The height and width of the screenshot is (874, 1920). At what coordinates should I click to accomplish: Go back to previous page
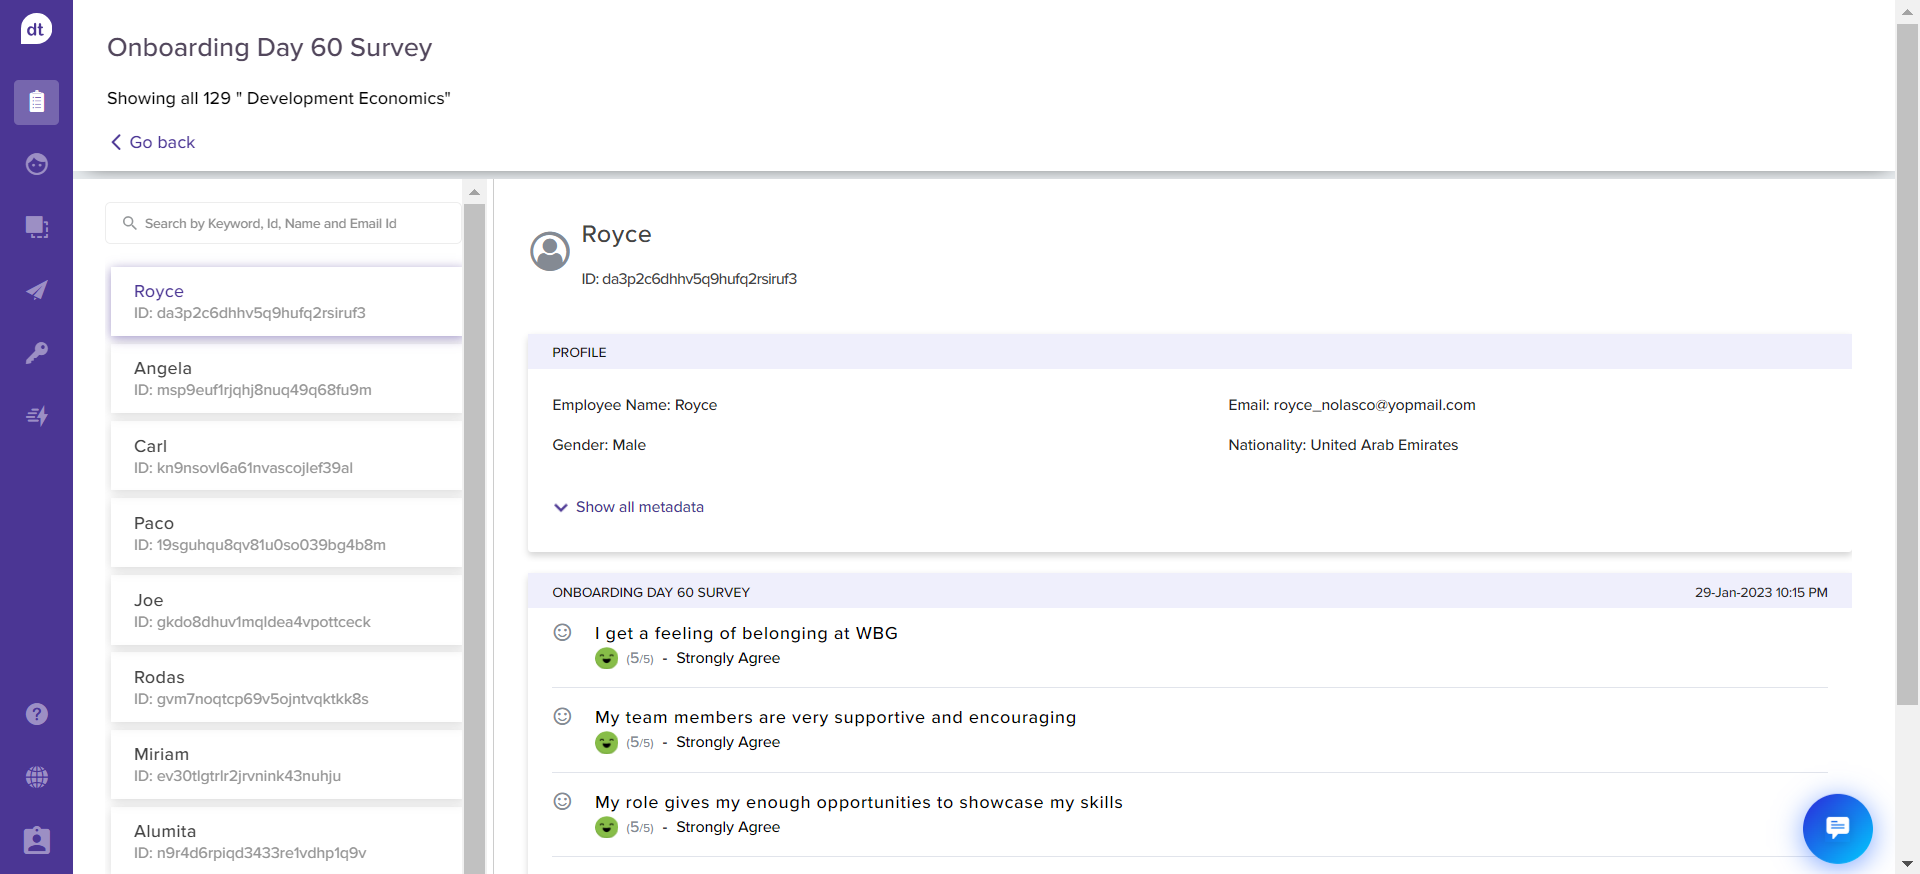tap(153, 142)
